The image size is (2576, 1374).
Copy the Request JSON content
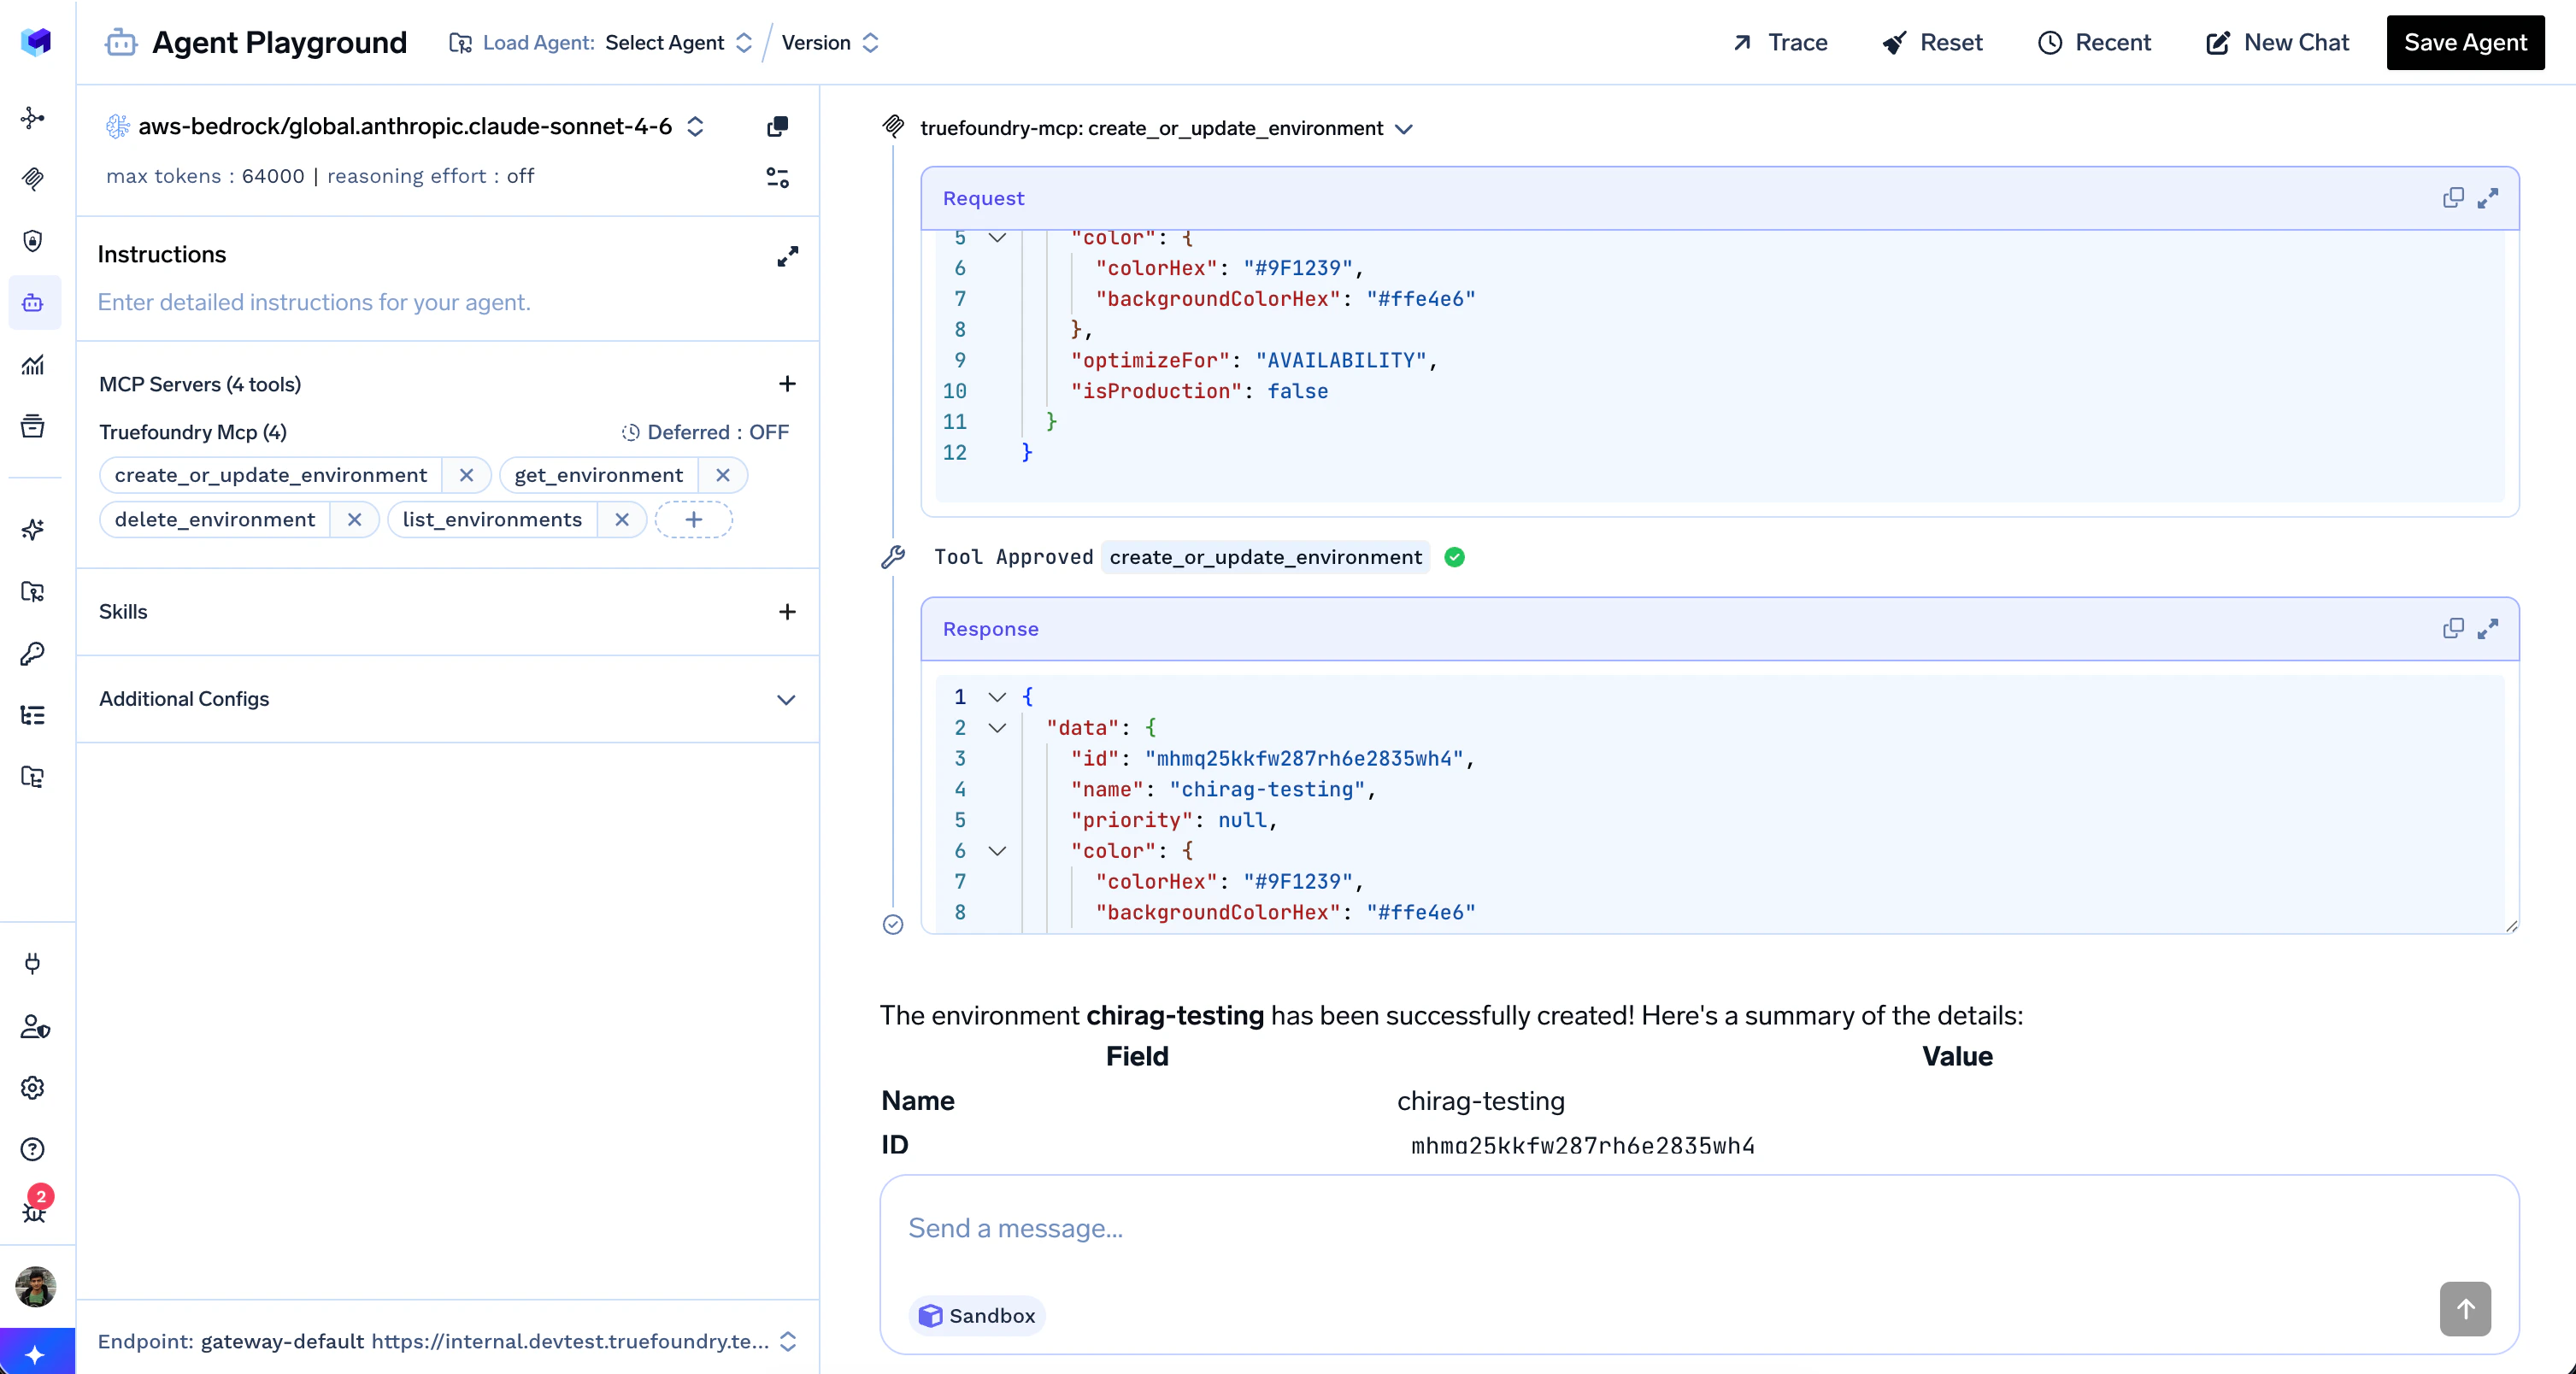coord(2453,198)
